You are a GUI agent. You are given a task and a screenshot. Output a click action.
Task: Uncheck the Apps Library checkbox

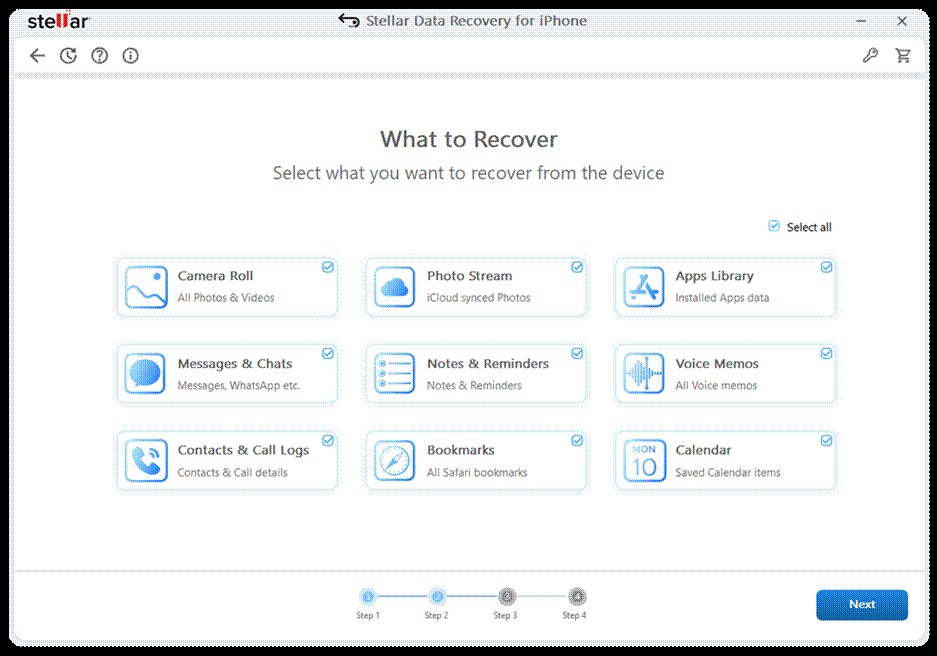[826, 267]
